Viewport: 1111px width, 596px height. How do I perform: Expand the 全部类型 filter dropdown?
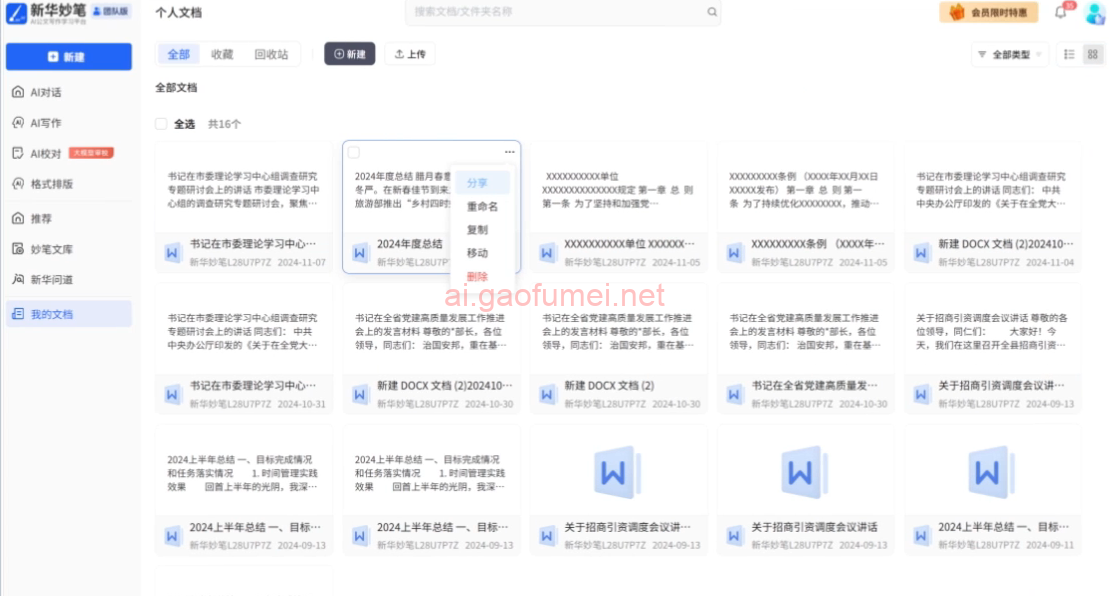pos(1009,54)
